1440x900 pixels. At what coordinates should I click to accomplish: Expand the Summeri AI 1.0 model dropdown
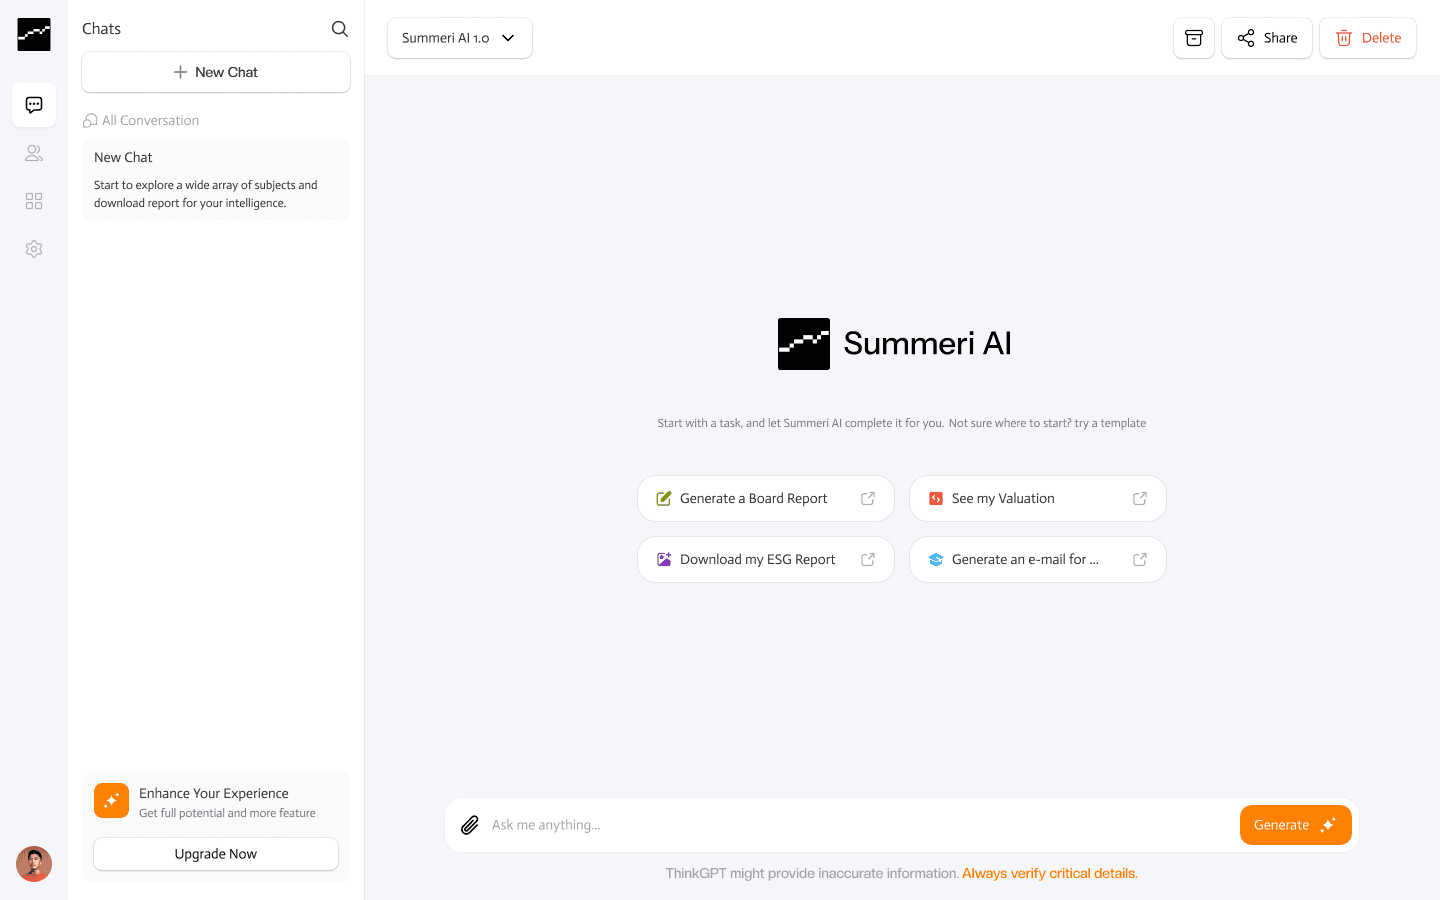460,38
